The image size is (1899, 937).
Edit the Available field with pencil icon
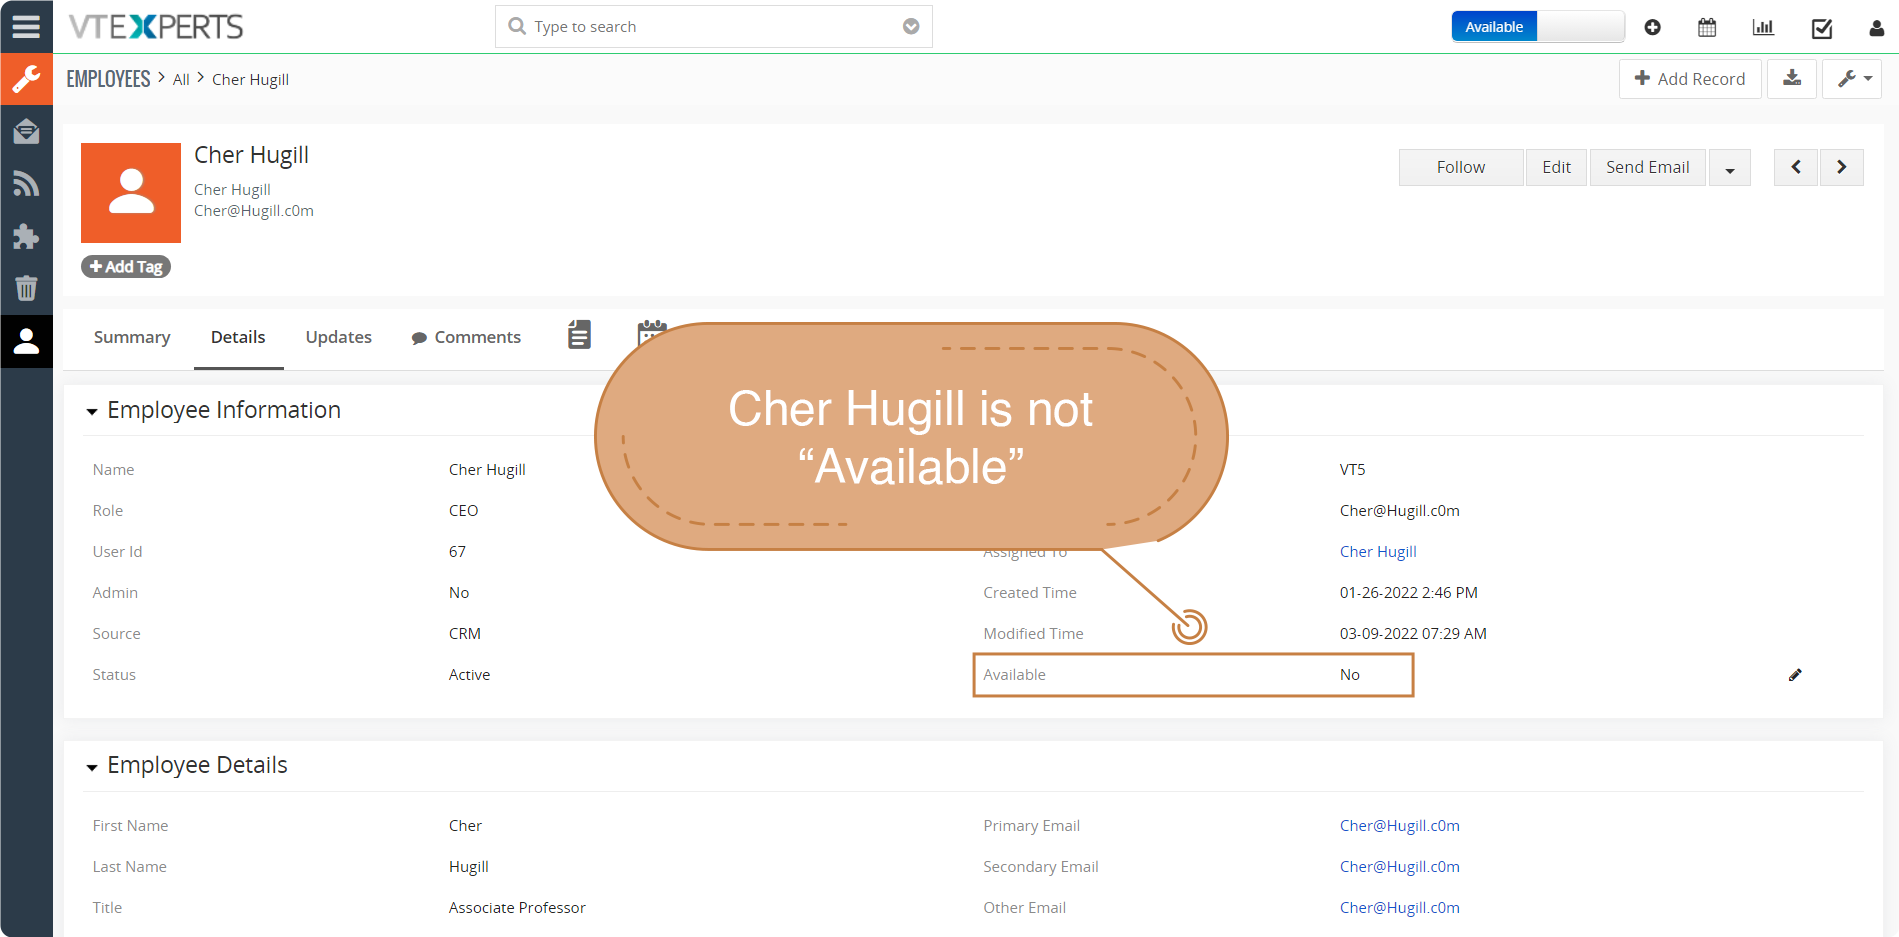tap(1795, 675)
